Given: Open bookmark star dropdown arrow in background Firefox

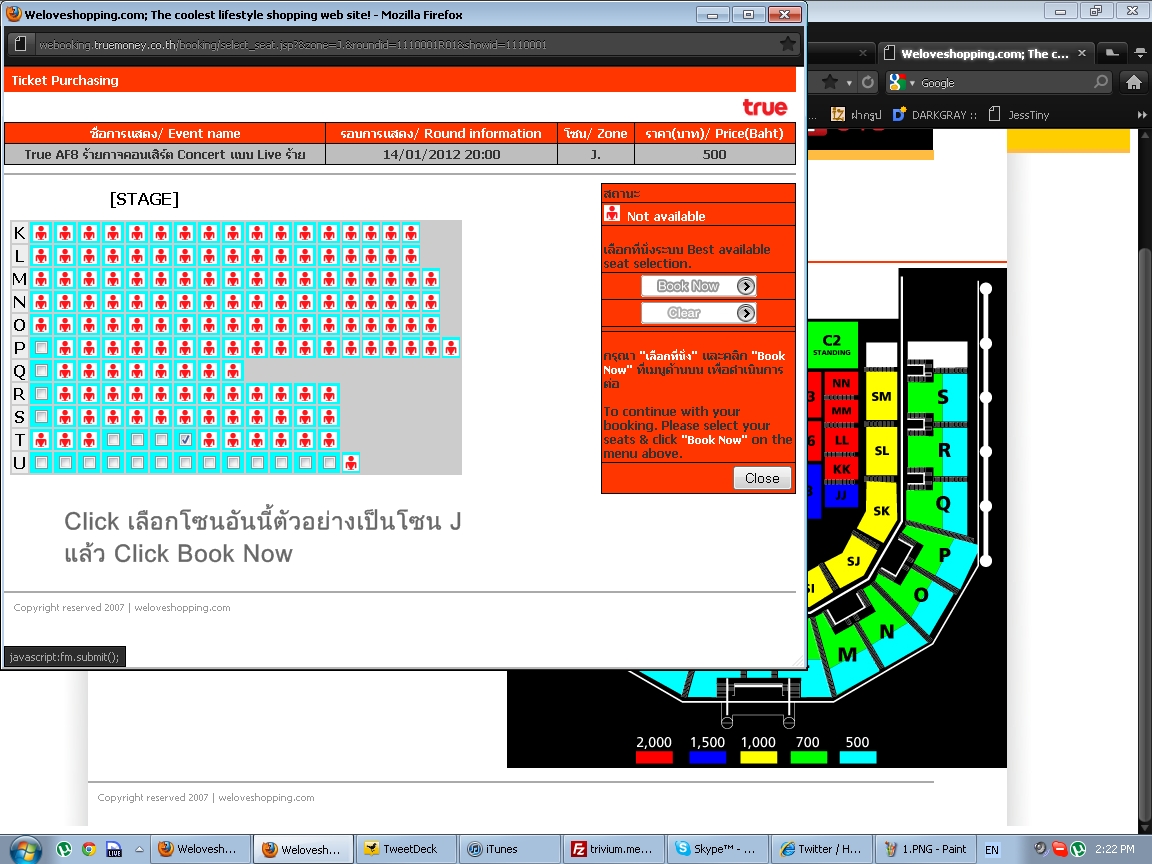Looking at the screenshot, I should tap(849, 83).
